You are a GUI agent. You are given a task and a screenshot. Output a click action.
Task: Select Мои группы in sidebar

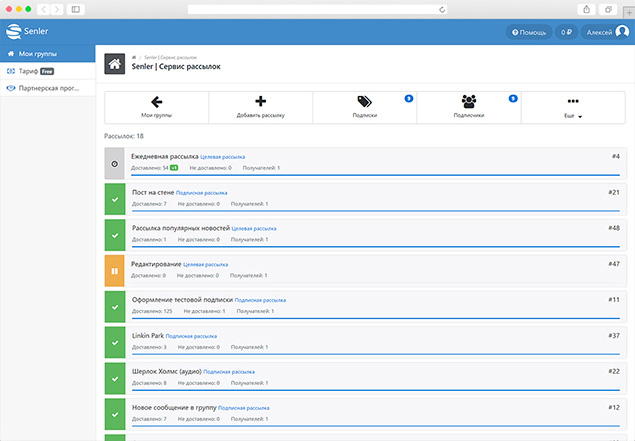pyautogui.click(x=48, y=53)
